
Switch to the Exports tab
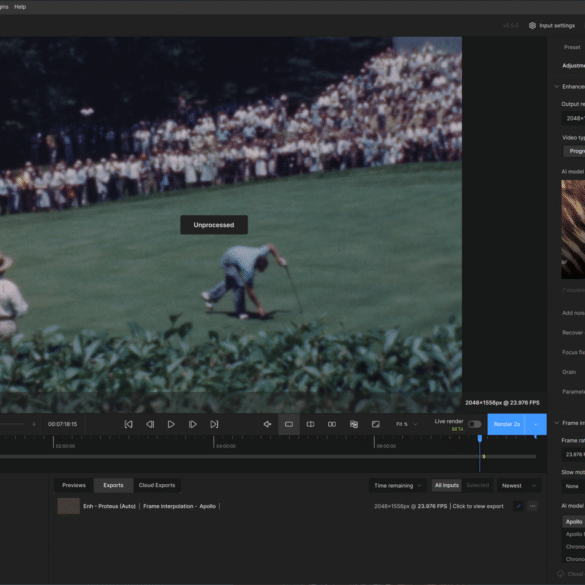(113, 485)
